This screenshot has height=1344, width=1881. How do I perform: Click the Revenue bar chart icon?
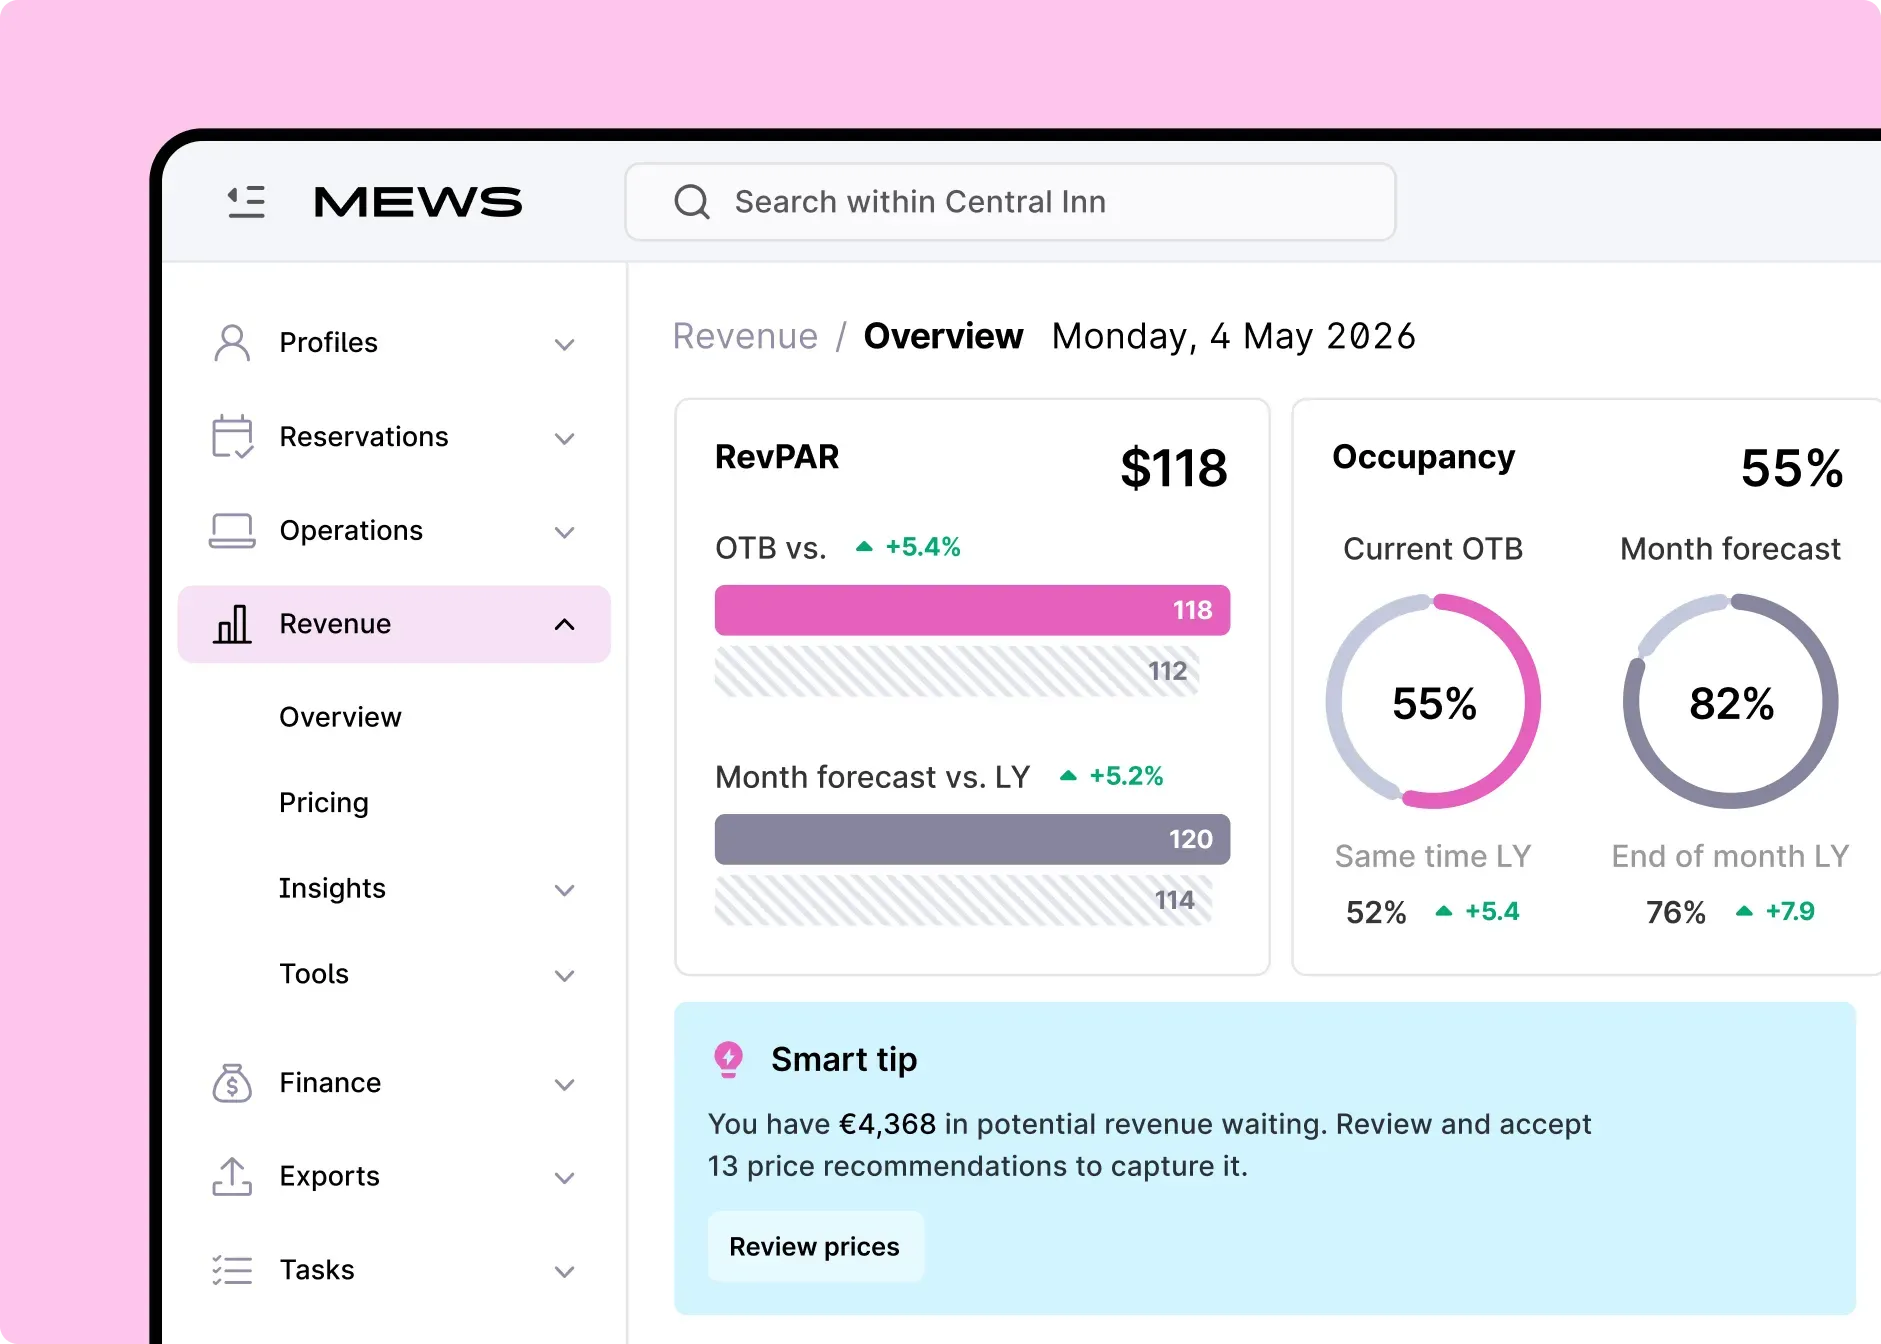click(232, 624)
